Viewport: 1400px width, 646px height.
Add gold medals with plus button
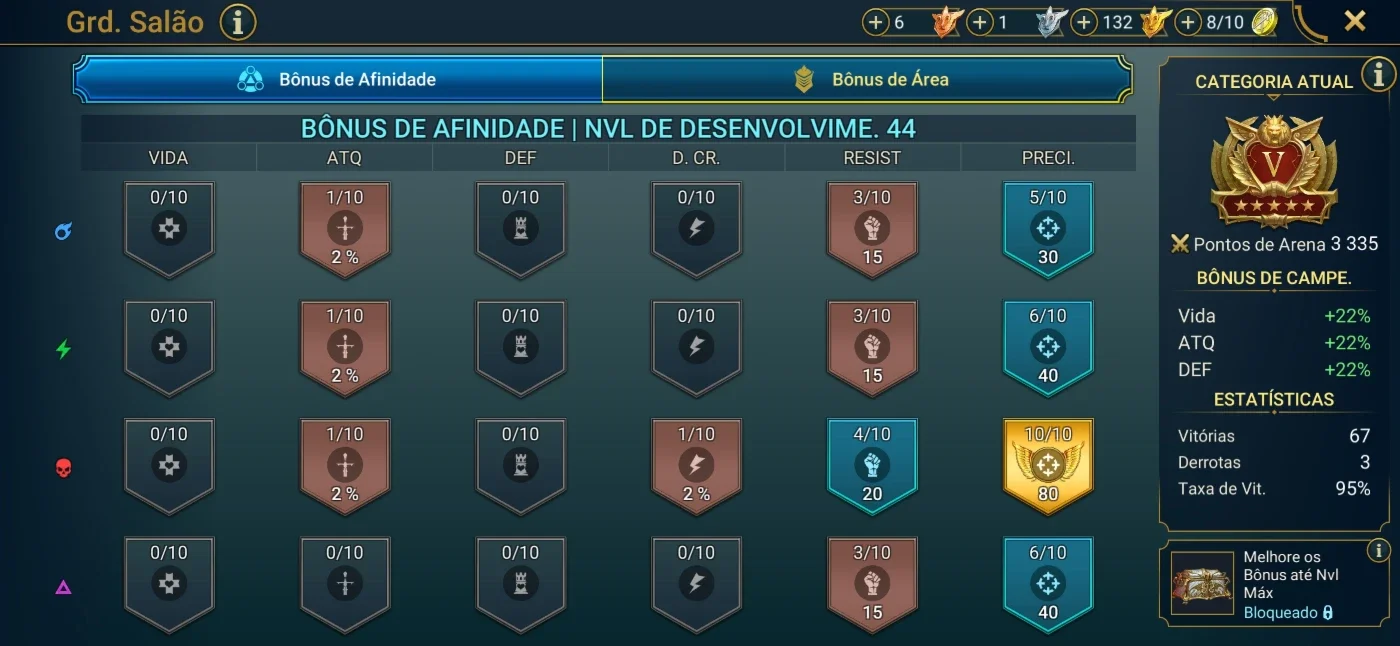[1084, 22]
